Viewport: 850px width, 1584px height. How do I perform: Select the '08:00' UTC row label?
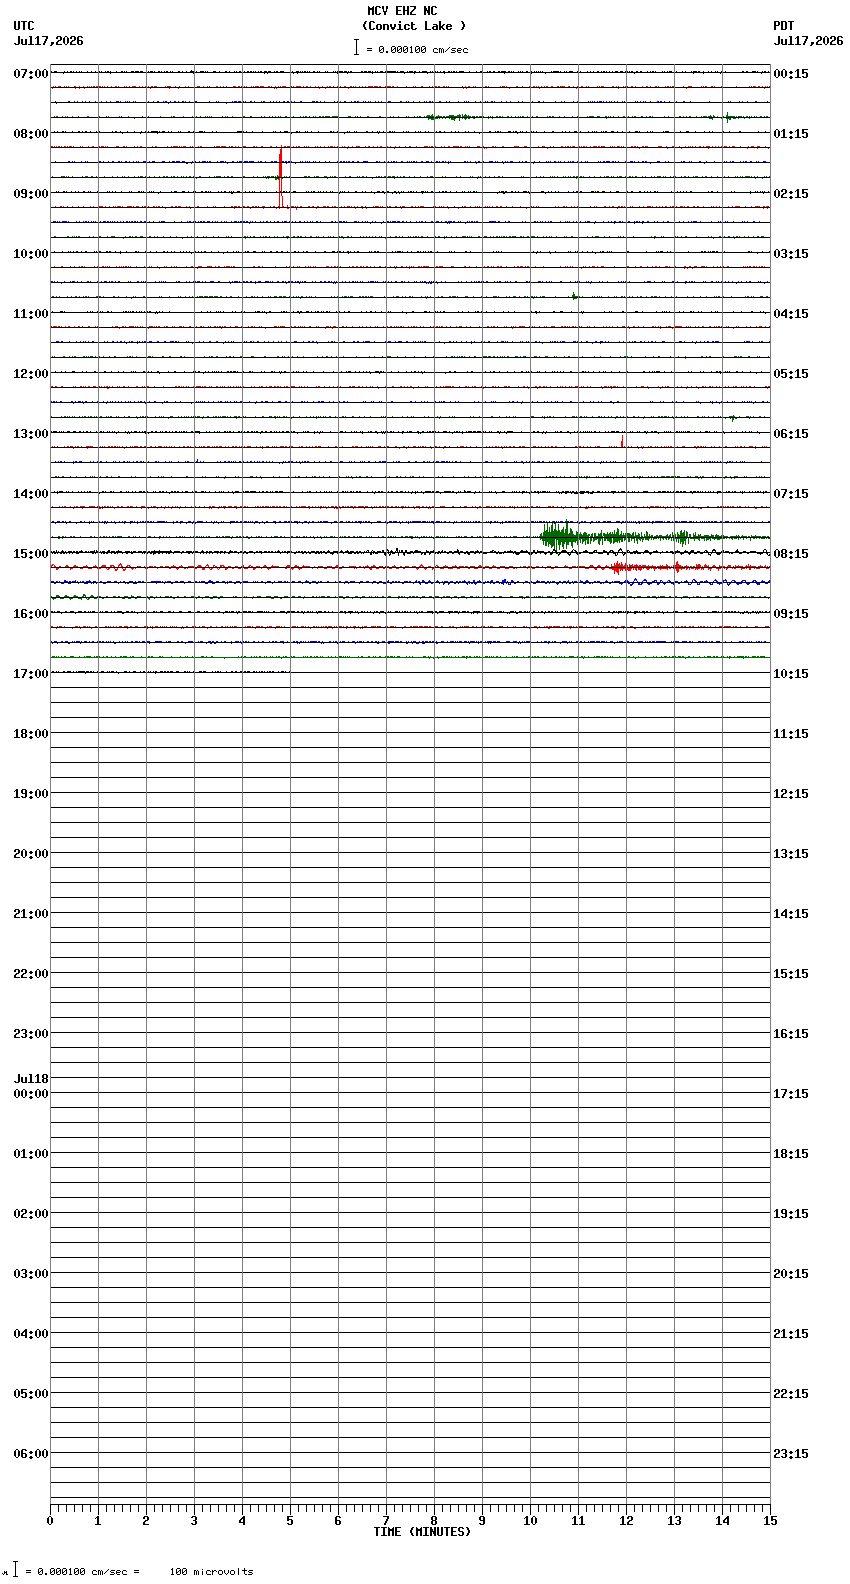click(31, 134)
